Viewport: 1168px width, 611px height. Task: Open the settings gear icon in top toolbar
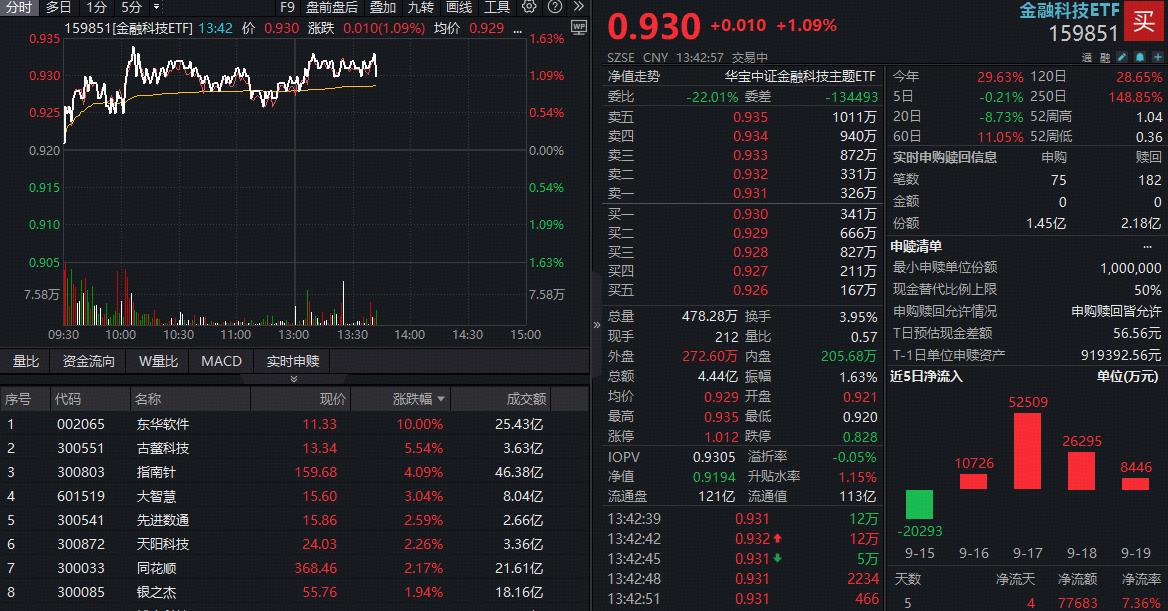click(x=529, y=8)
